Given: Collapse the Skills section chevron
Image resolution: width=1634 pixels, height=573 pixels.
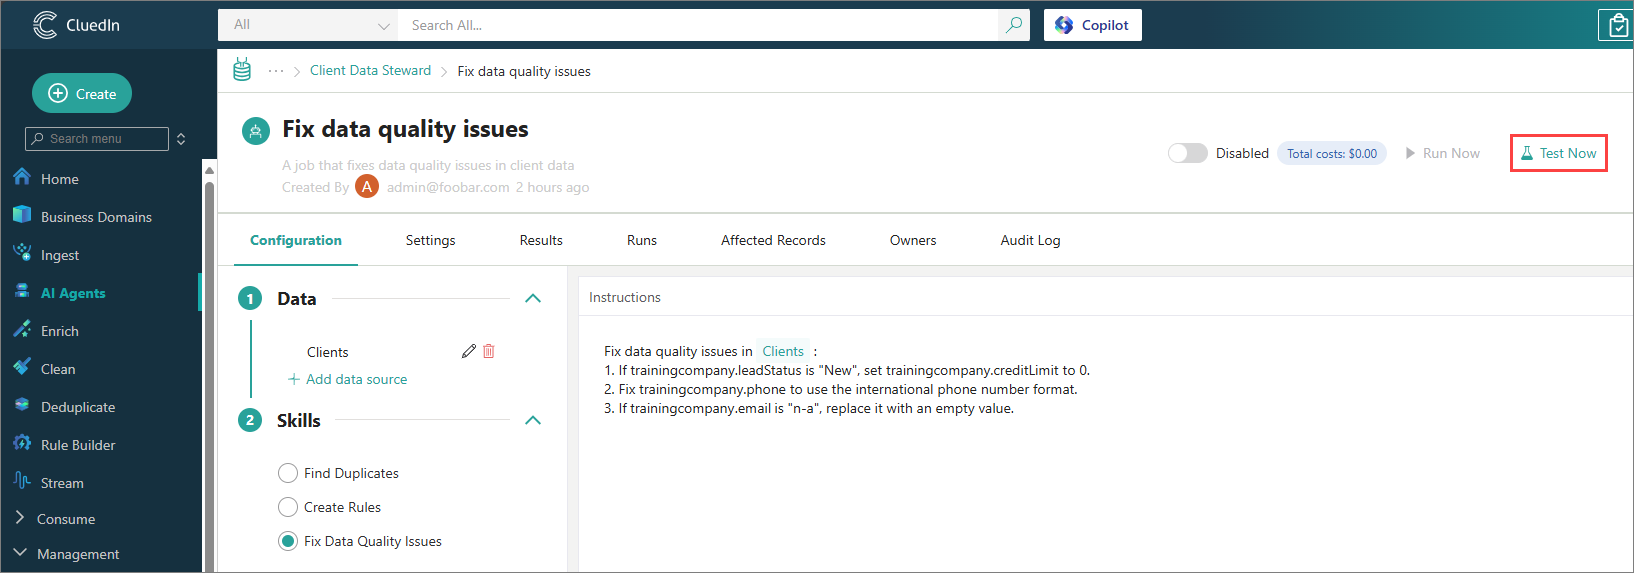Looking at the screenshot, I should (x=533, y=420).
